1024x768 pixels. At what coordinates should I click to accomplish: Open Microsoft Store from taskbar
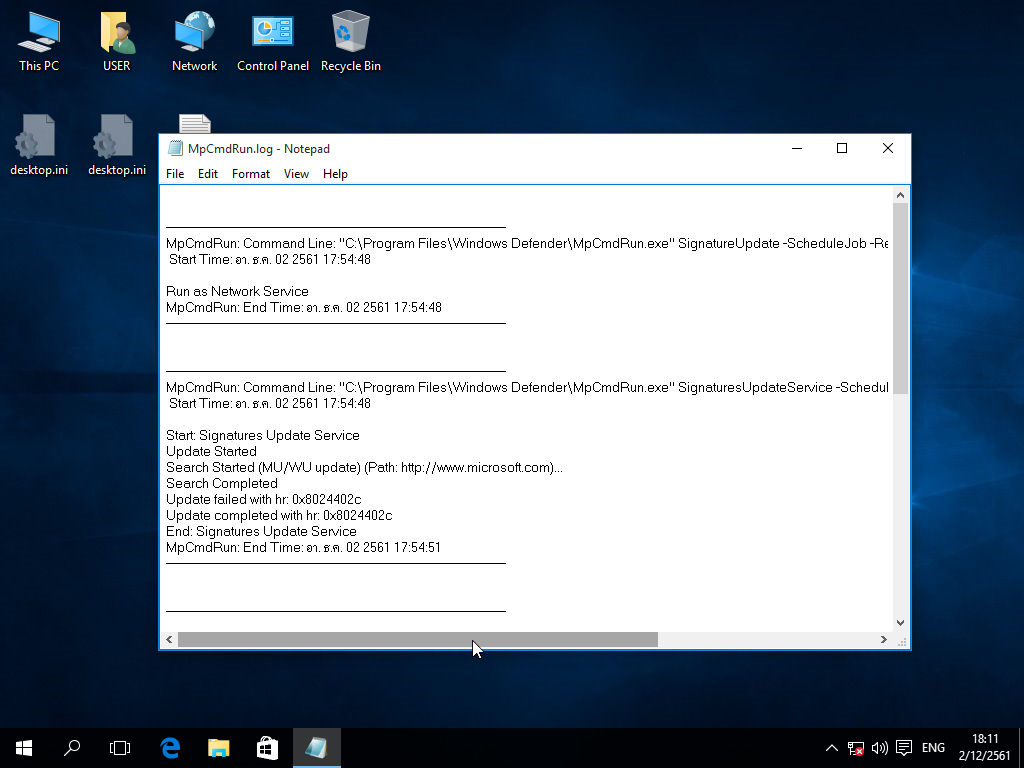267,747
